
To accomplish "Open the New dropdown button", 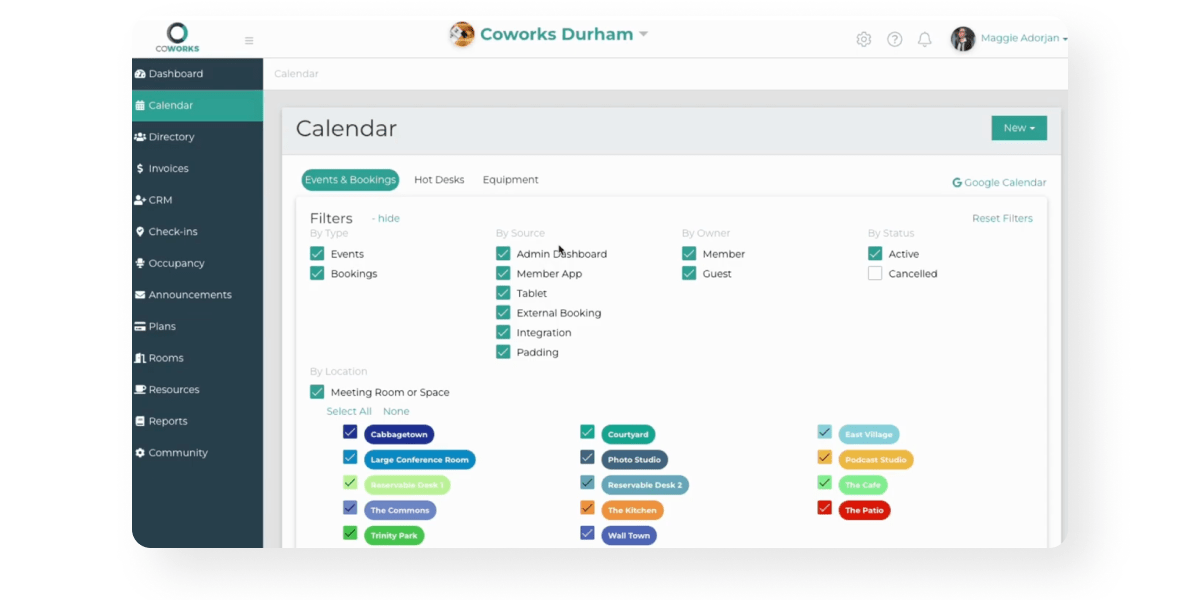I will (1018, 128).
